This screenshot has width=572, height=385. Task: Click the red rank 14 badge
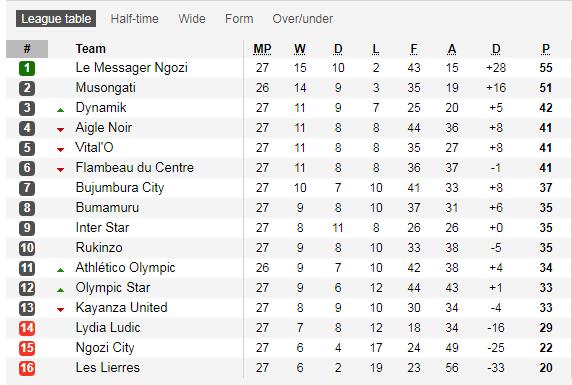tap(27, 328)
